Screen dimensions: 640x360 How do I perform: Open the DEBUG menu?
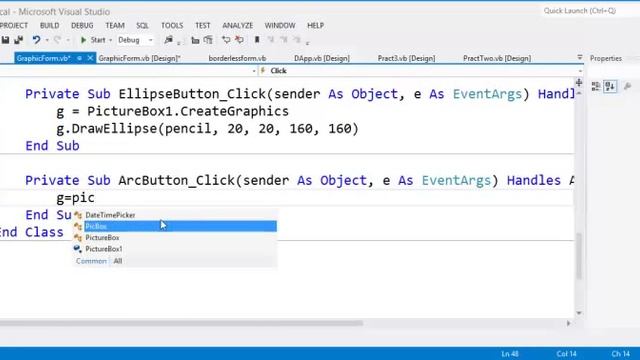pos(82,25)
